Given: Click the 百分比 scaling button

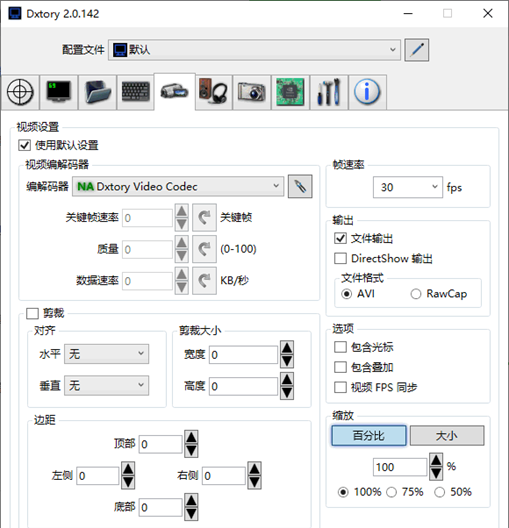Looking at the screenshot, I should [x=369, y=436].
